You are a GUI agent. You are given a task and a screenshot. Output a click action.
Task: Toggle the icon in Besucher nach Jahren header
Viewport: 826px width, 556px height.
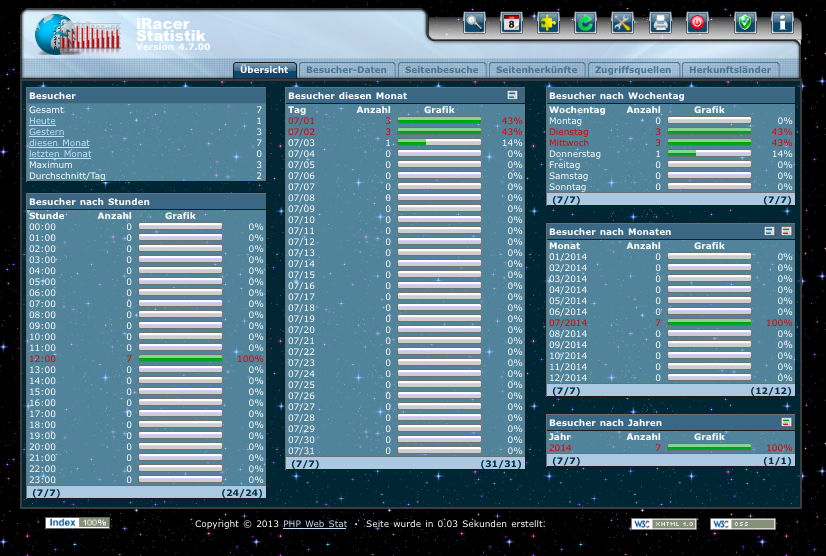click(786, 423)
